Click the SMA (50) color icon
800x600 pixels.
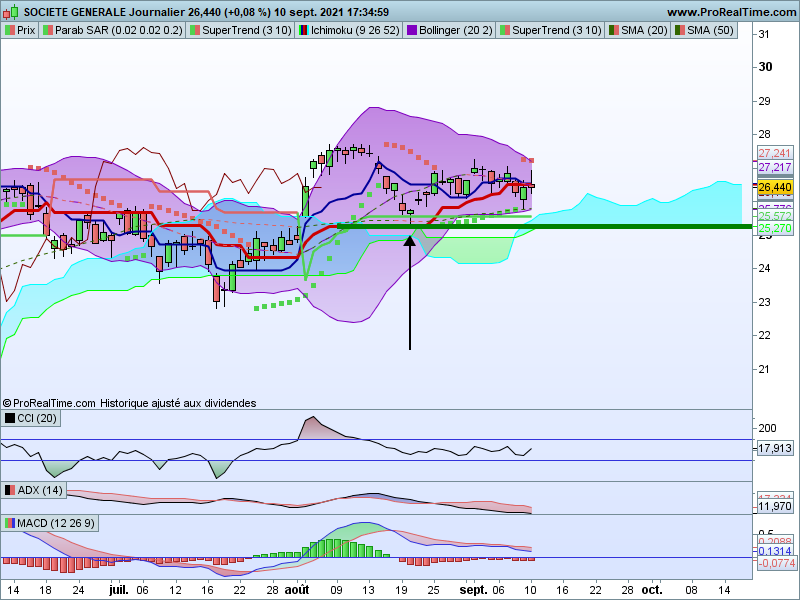coord(680,30)
